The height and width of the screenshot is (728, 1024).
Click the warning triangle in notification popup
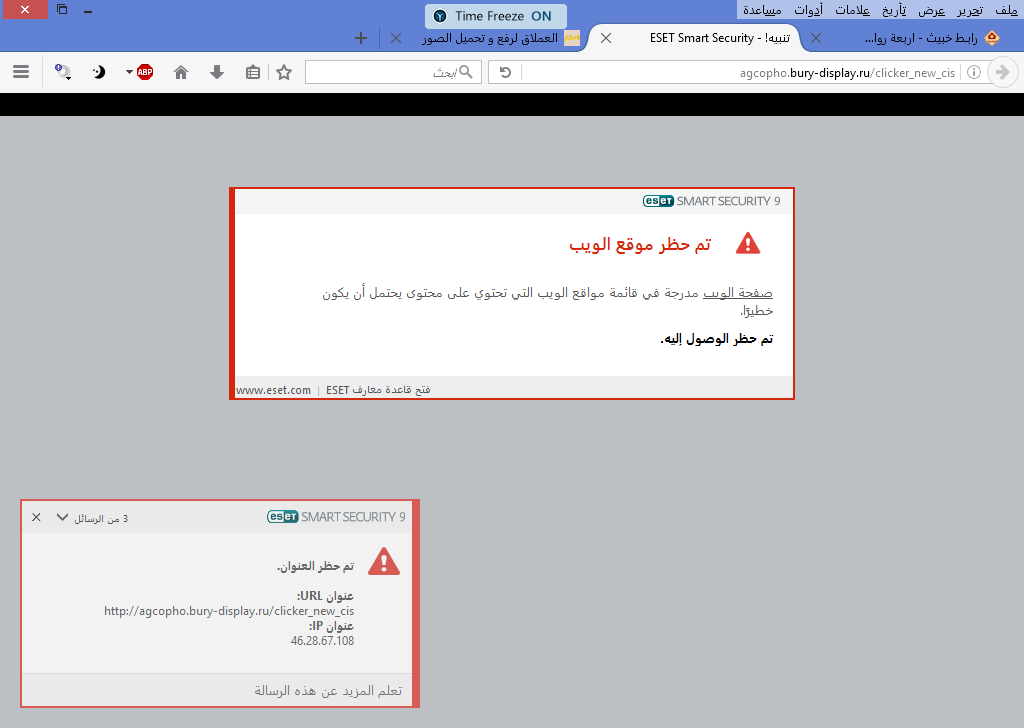tap(383, 562)
